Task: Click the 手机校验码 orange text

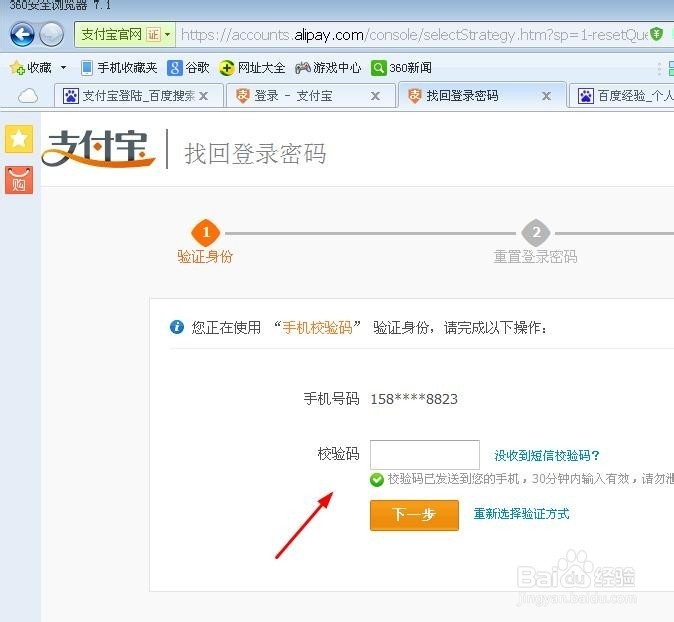Action: coord(317,328)
